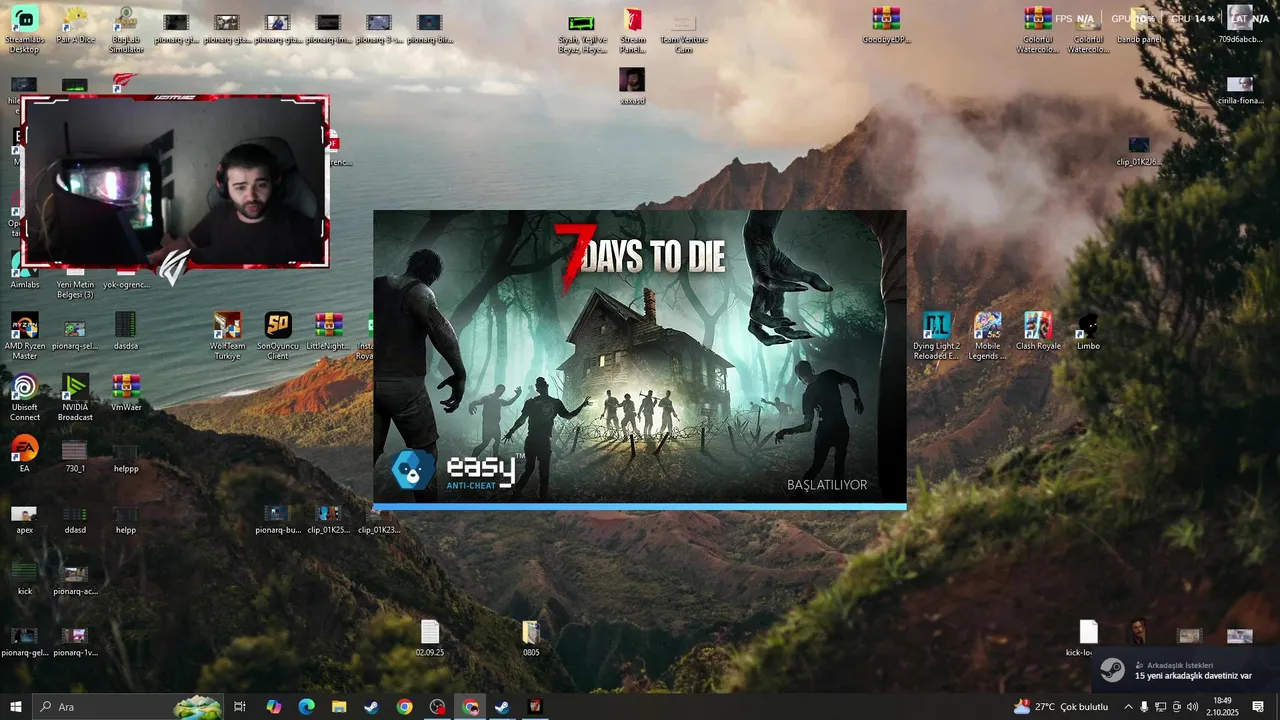Select the pionarq-bir... video file

pyautogui.click(x=430, y=28)
